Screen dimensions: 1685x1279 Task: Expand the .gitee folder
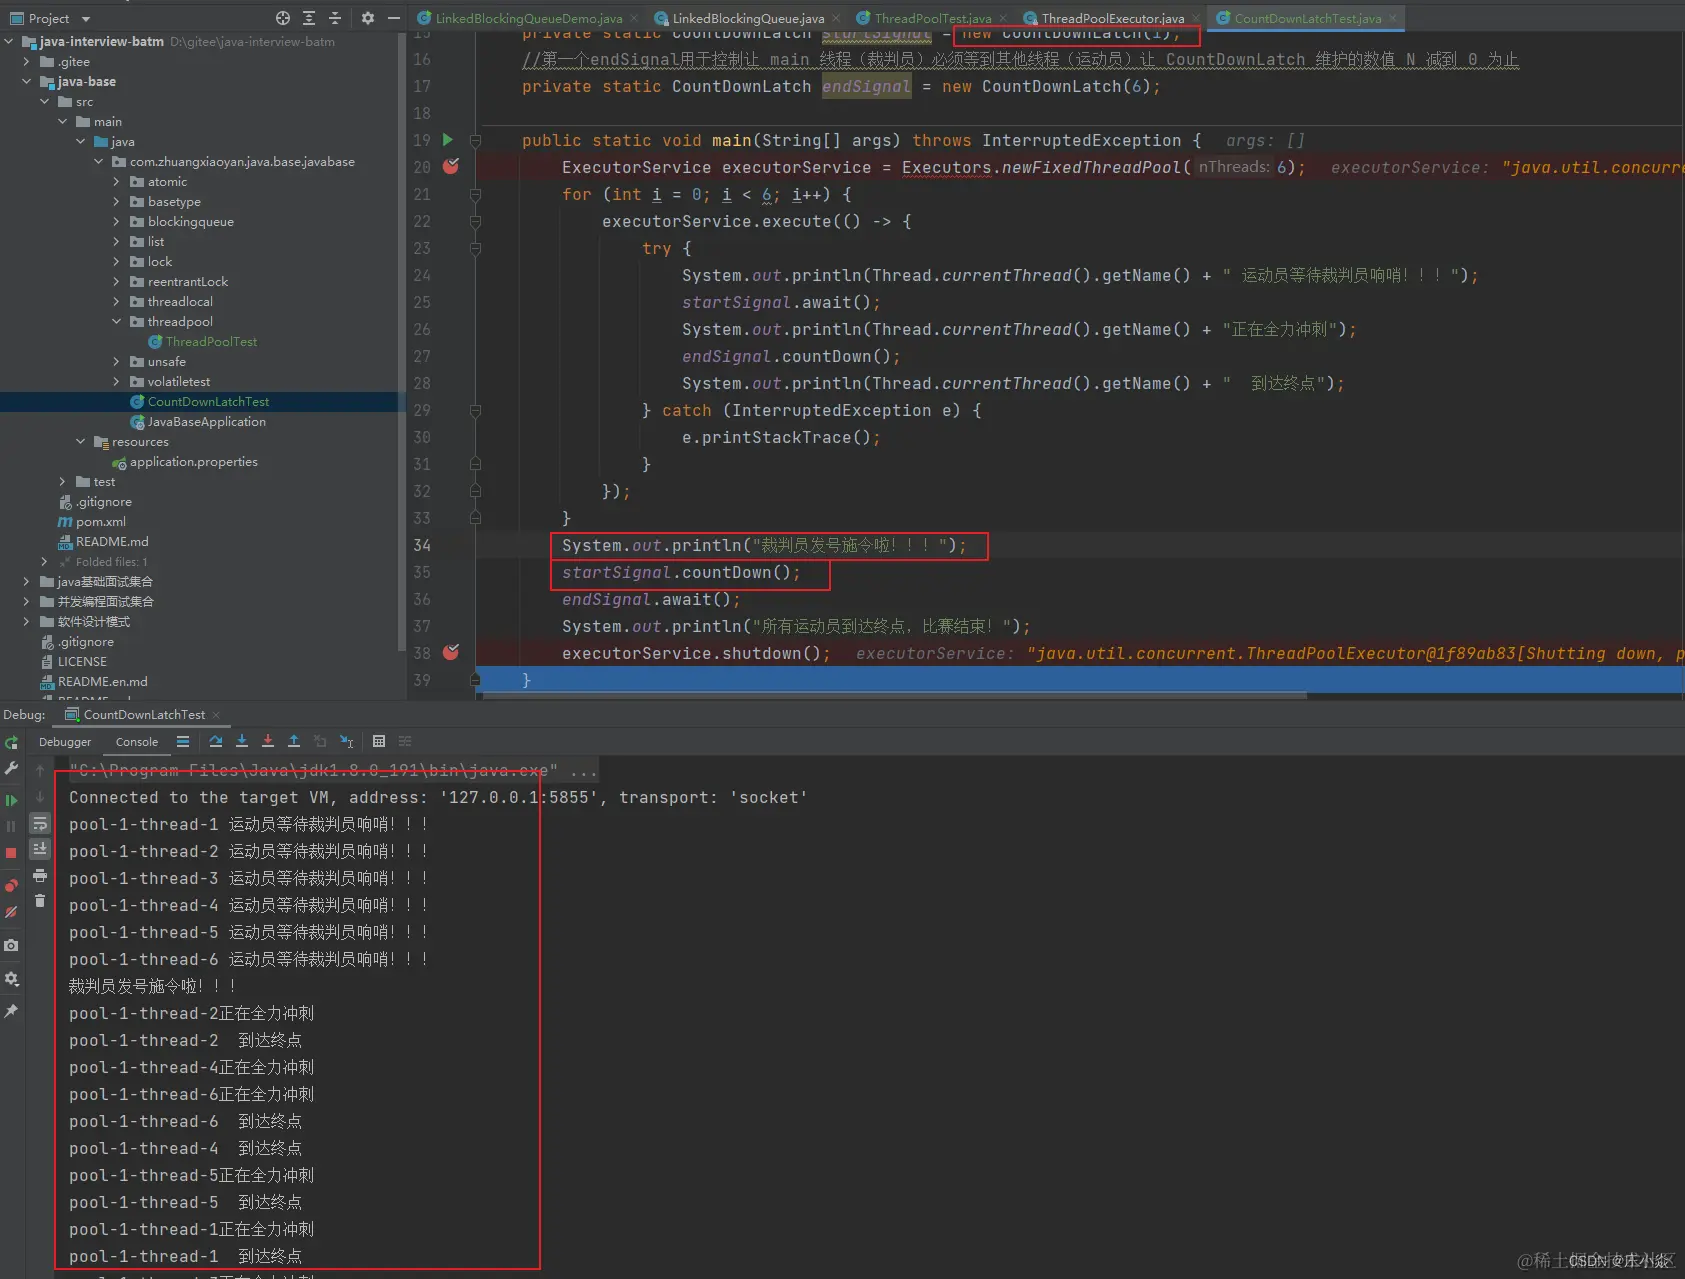click(x=27, y=62)
